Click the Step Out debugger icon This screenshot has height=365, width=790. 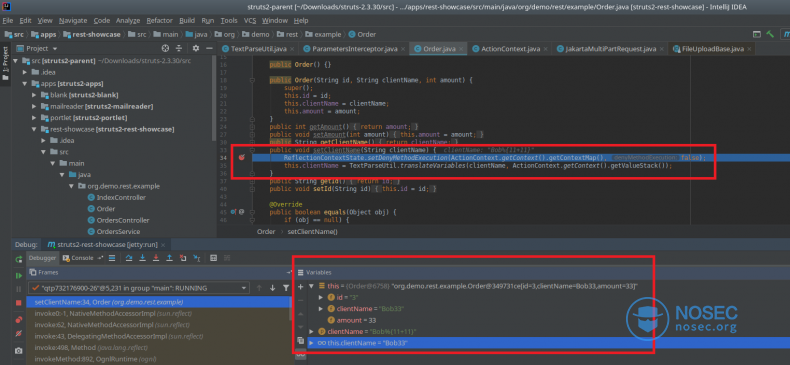tap(170, 258)
